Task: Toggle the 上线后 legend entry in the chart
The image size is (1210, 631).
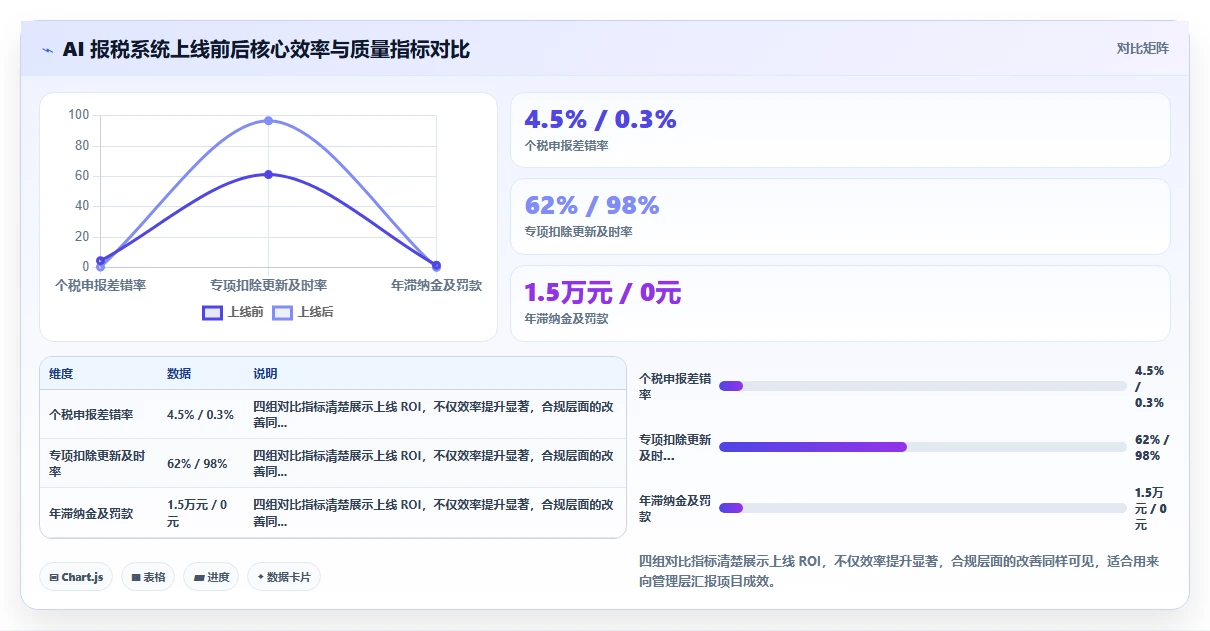Action: click(303, 312)
